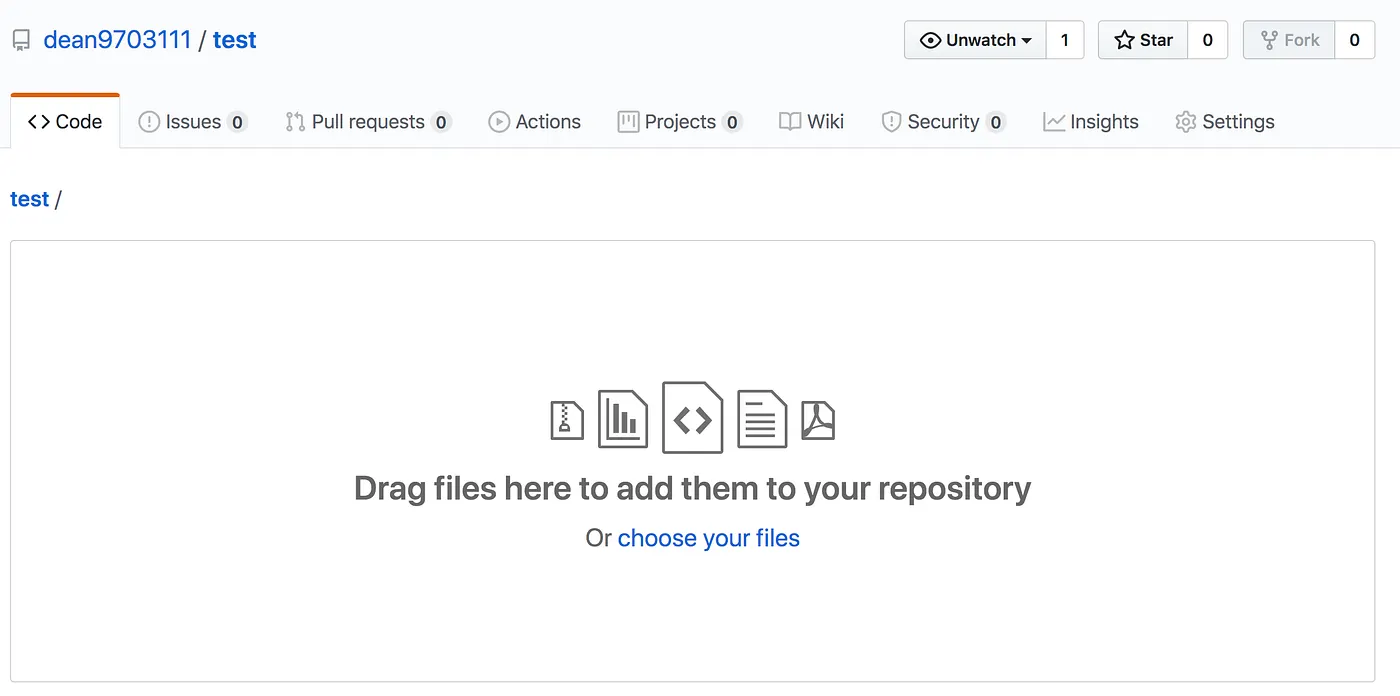Click the zip archive file icon
The image size is (1400, 696).
click(567, 420)
